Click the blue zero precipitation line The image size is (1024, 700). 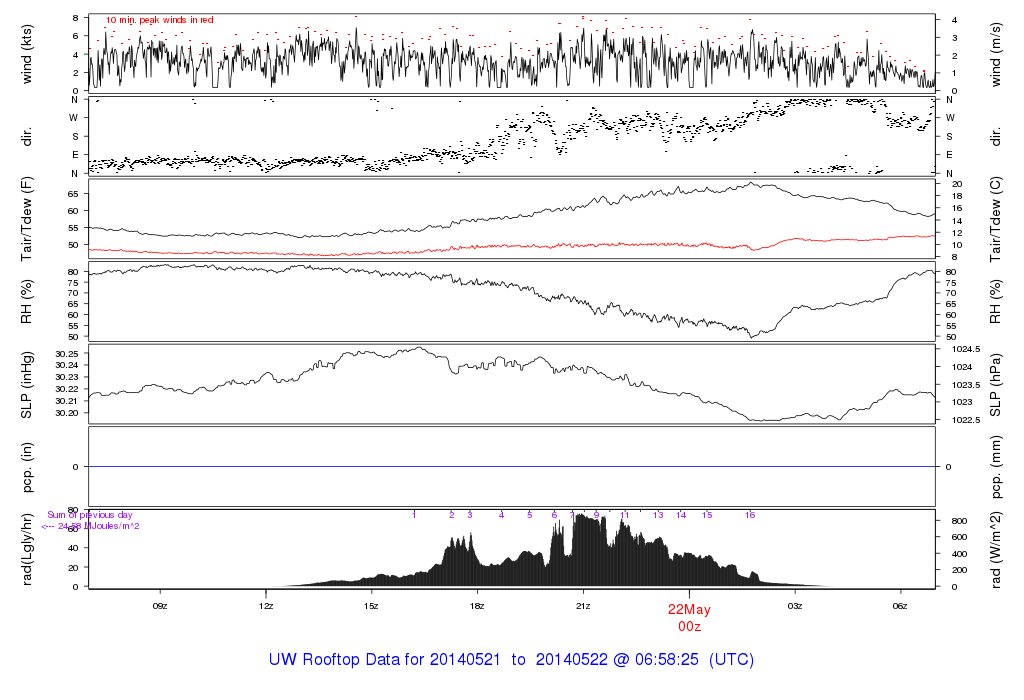tap(511, 467)
